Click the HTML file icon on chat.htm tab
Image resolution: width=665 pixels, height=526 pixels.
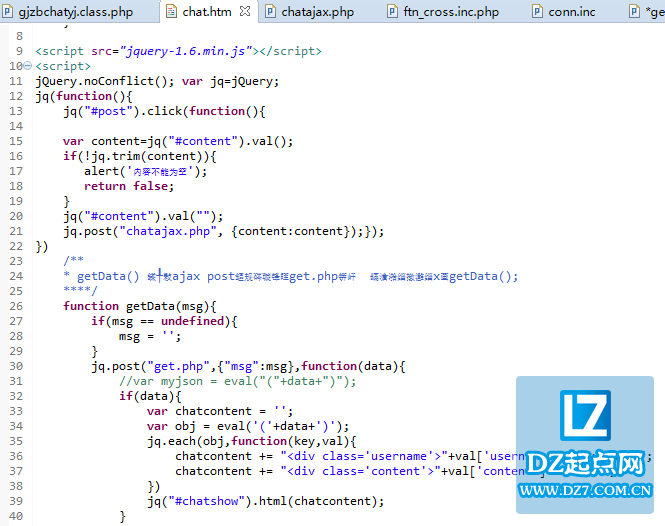[x=171, y=12]
